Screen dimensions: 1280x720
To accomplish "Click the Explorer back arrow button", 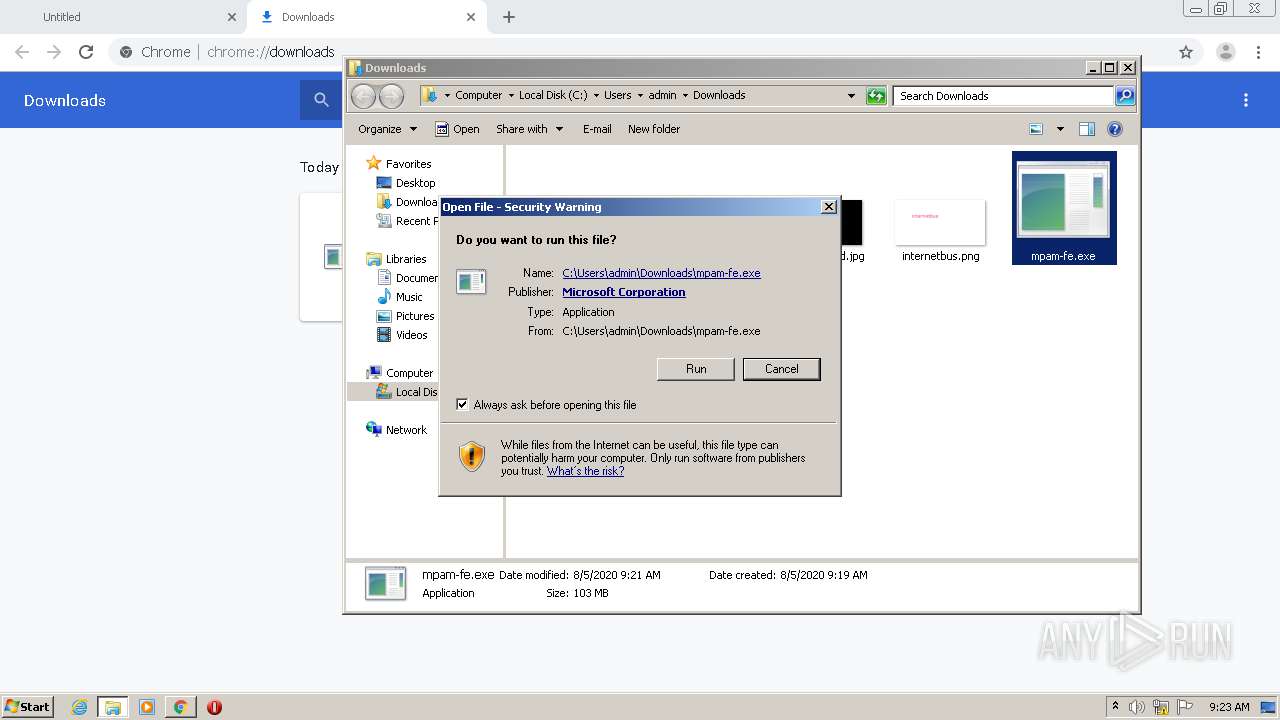I will [363, 96].
